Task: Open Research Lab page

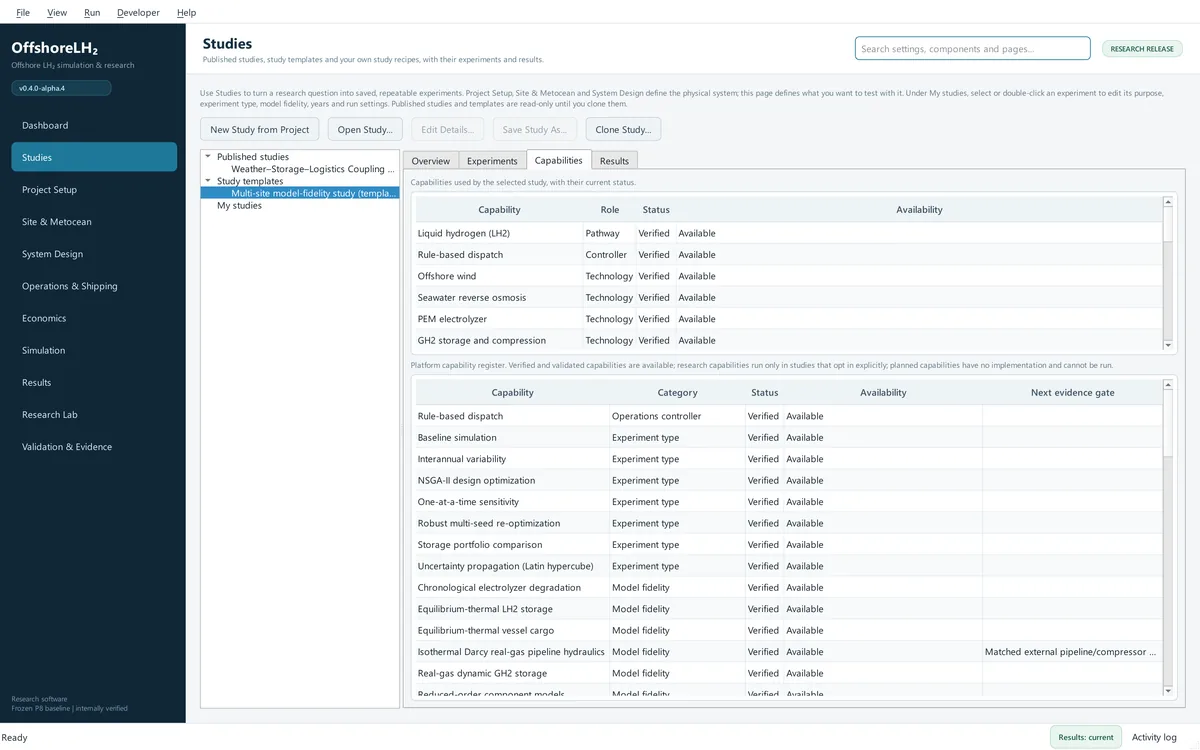Action: pos(94,414)
